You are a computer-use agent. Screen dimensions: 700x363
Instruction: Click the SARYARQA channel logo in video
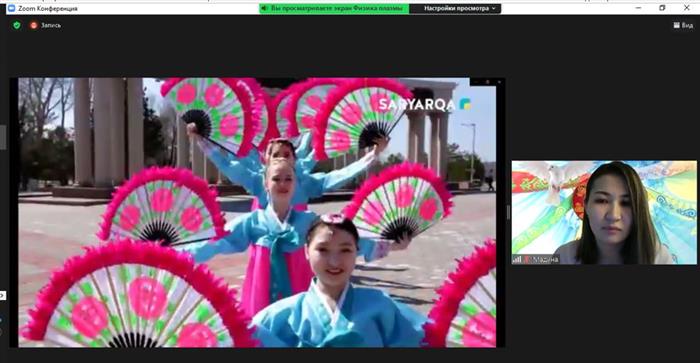coord(425,104)
